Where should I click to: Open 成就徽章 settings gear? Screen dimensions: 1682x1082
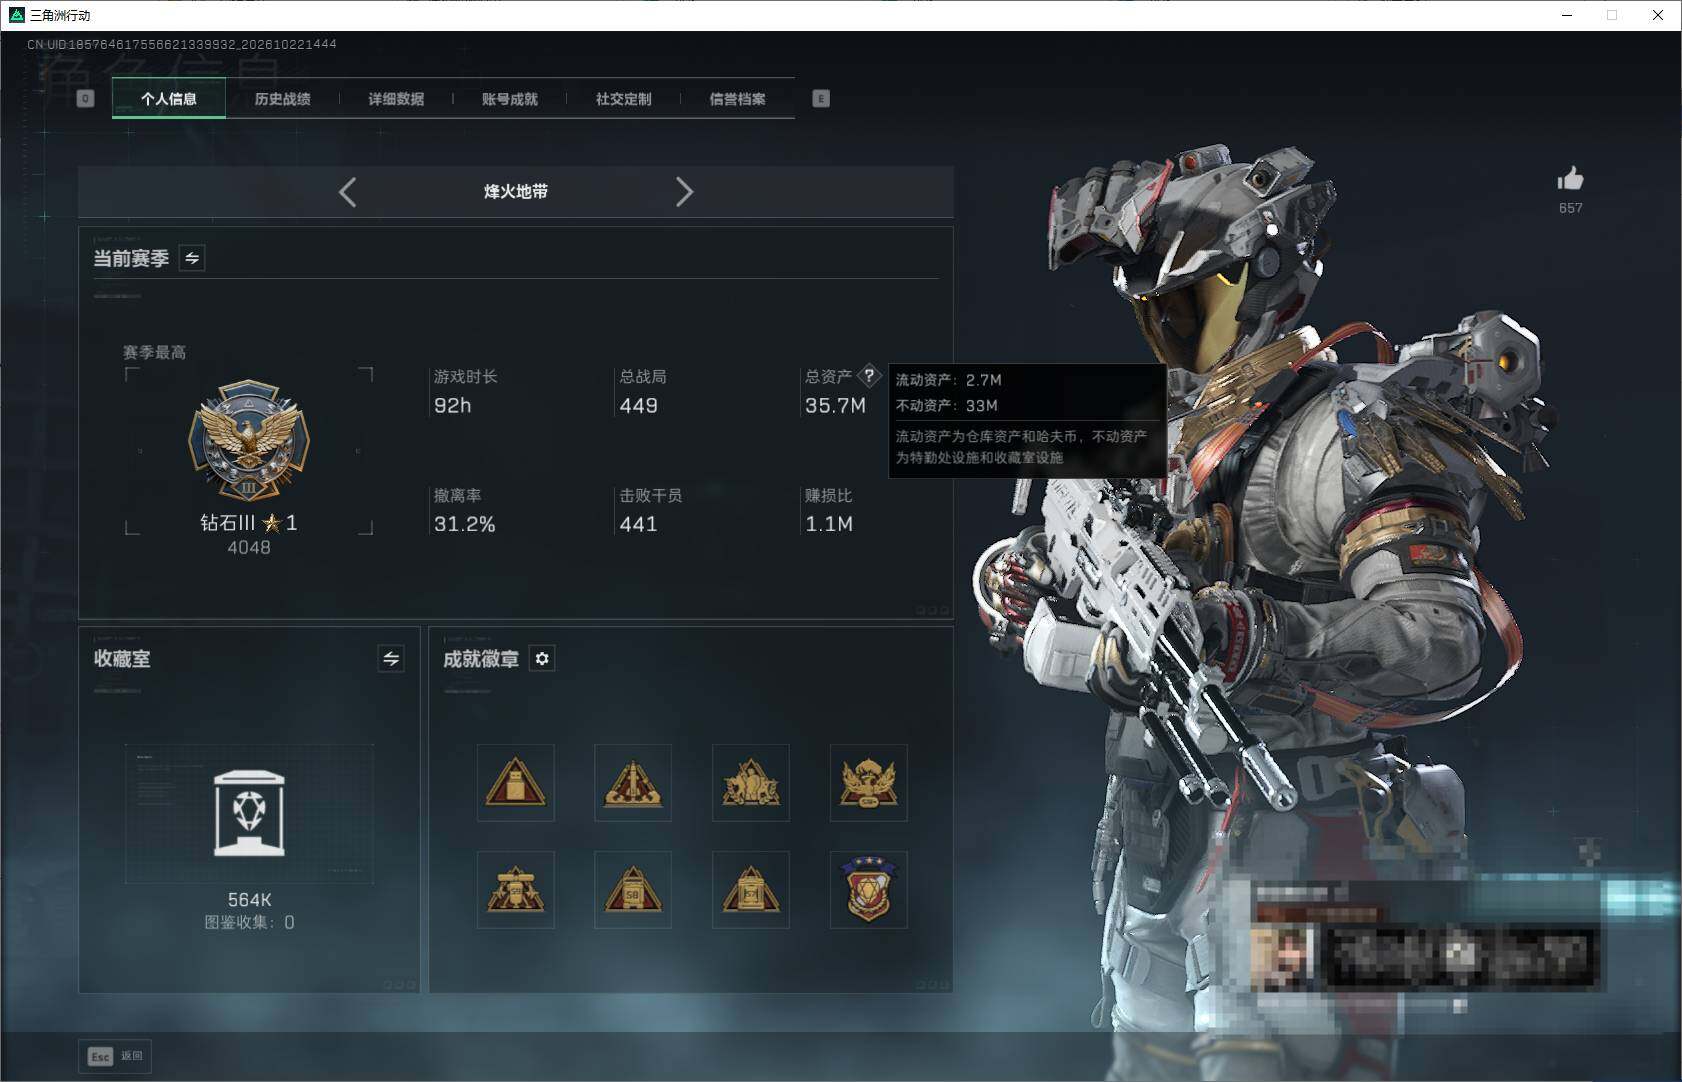(542, 658)
